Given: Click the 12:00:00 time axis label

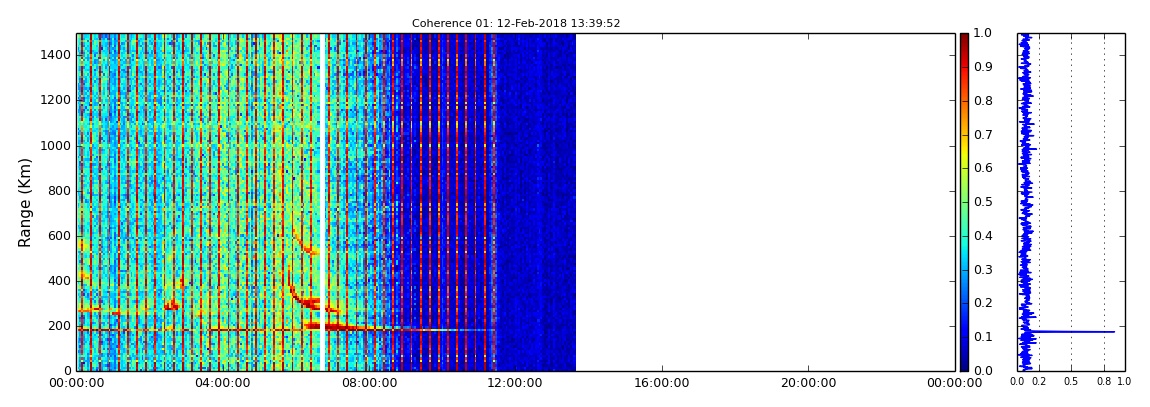Looking at the screenshot, I should (x=516, y=383).
